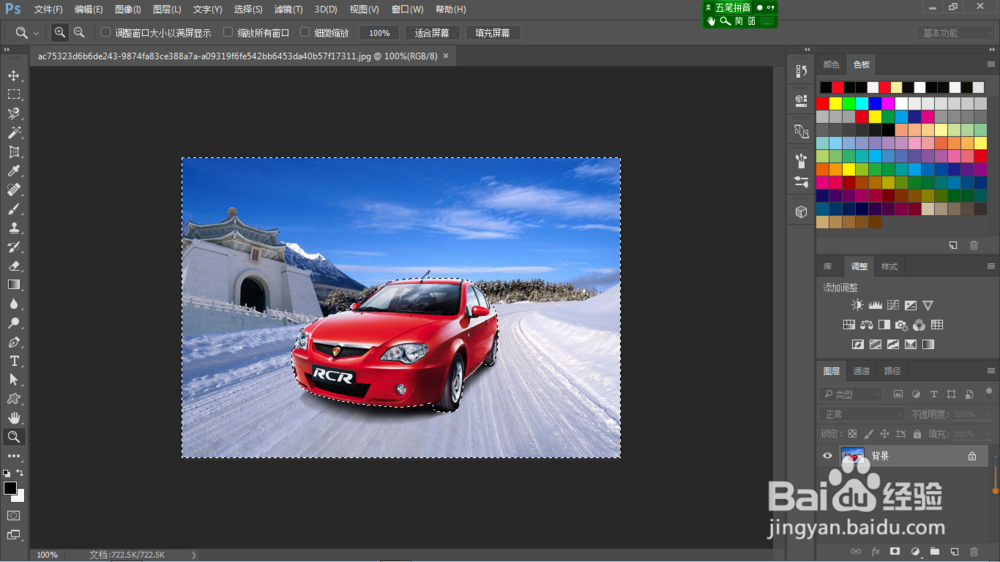This screenshot has width=1000, height=562.
Task: Open the Layers panel menu
Action: coord(990,371)
